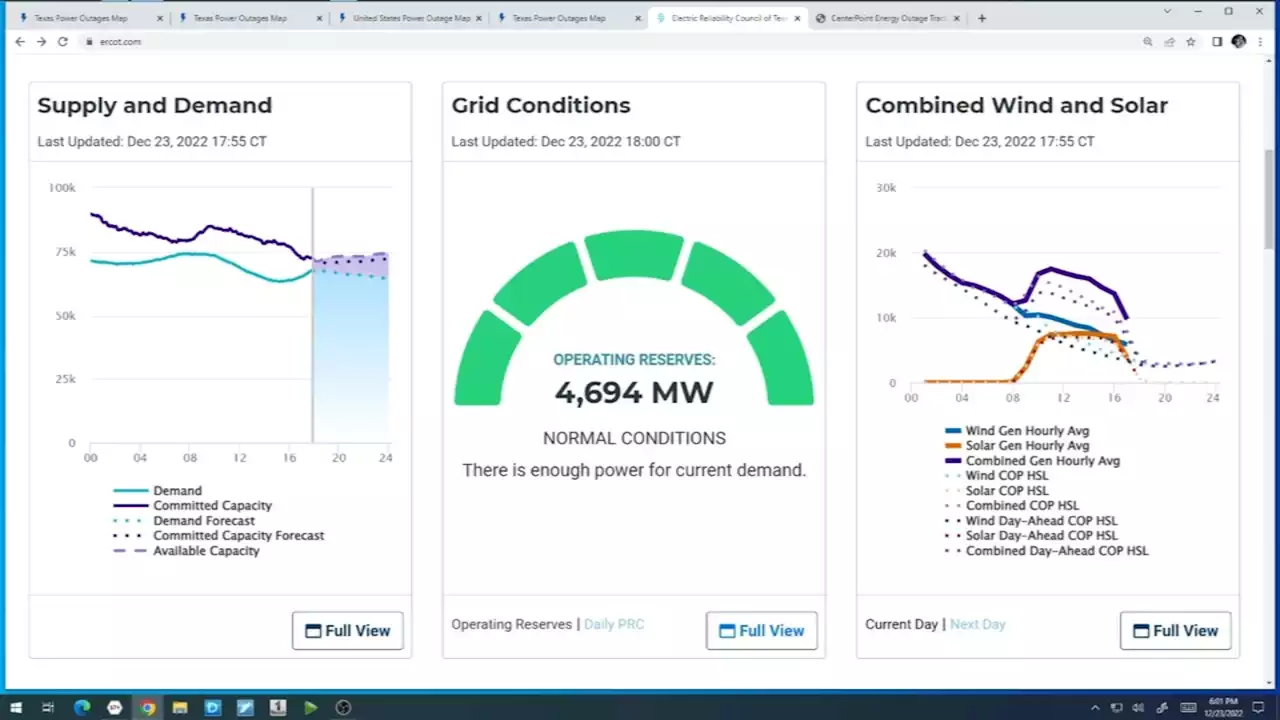Viewport: 1280px width, 720px height.
Task: Toggle the Committed Capacity Forecast legend entry
Action: click(218, 536)
